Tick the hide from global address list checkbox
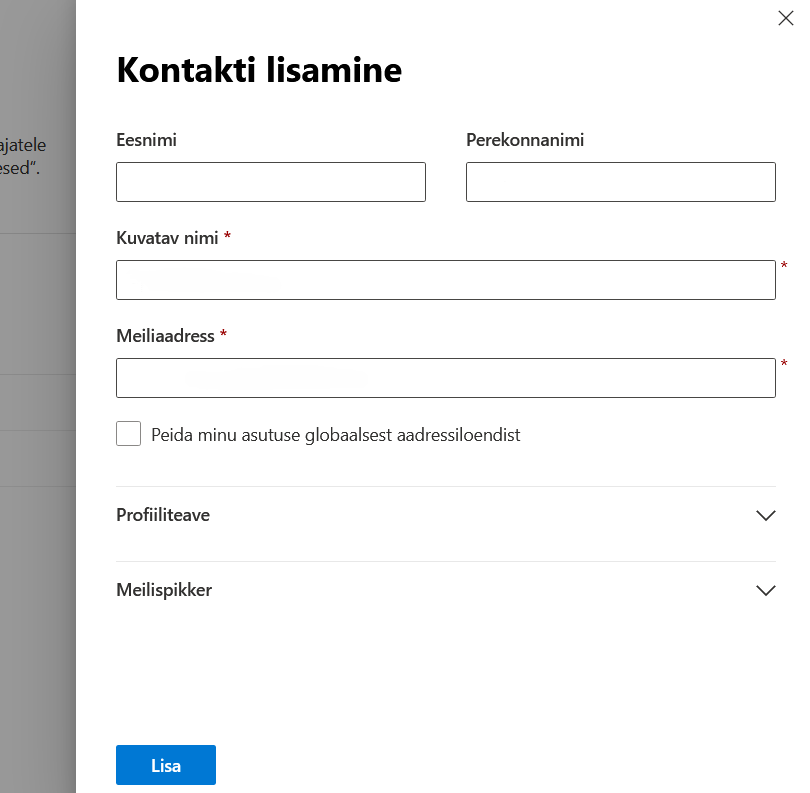Image resolution: width=810 pixels, height=793 pixels. click(x=129, y=434)
